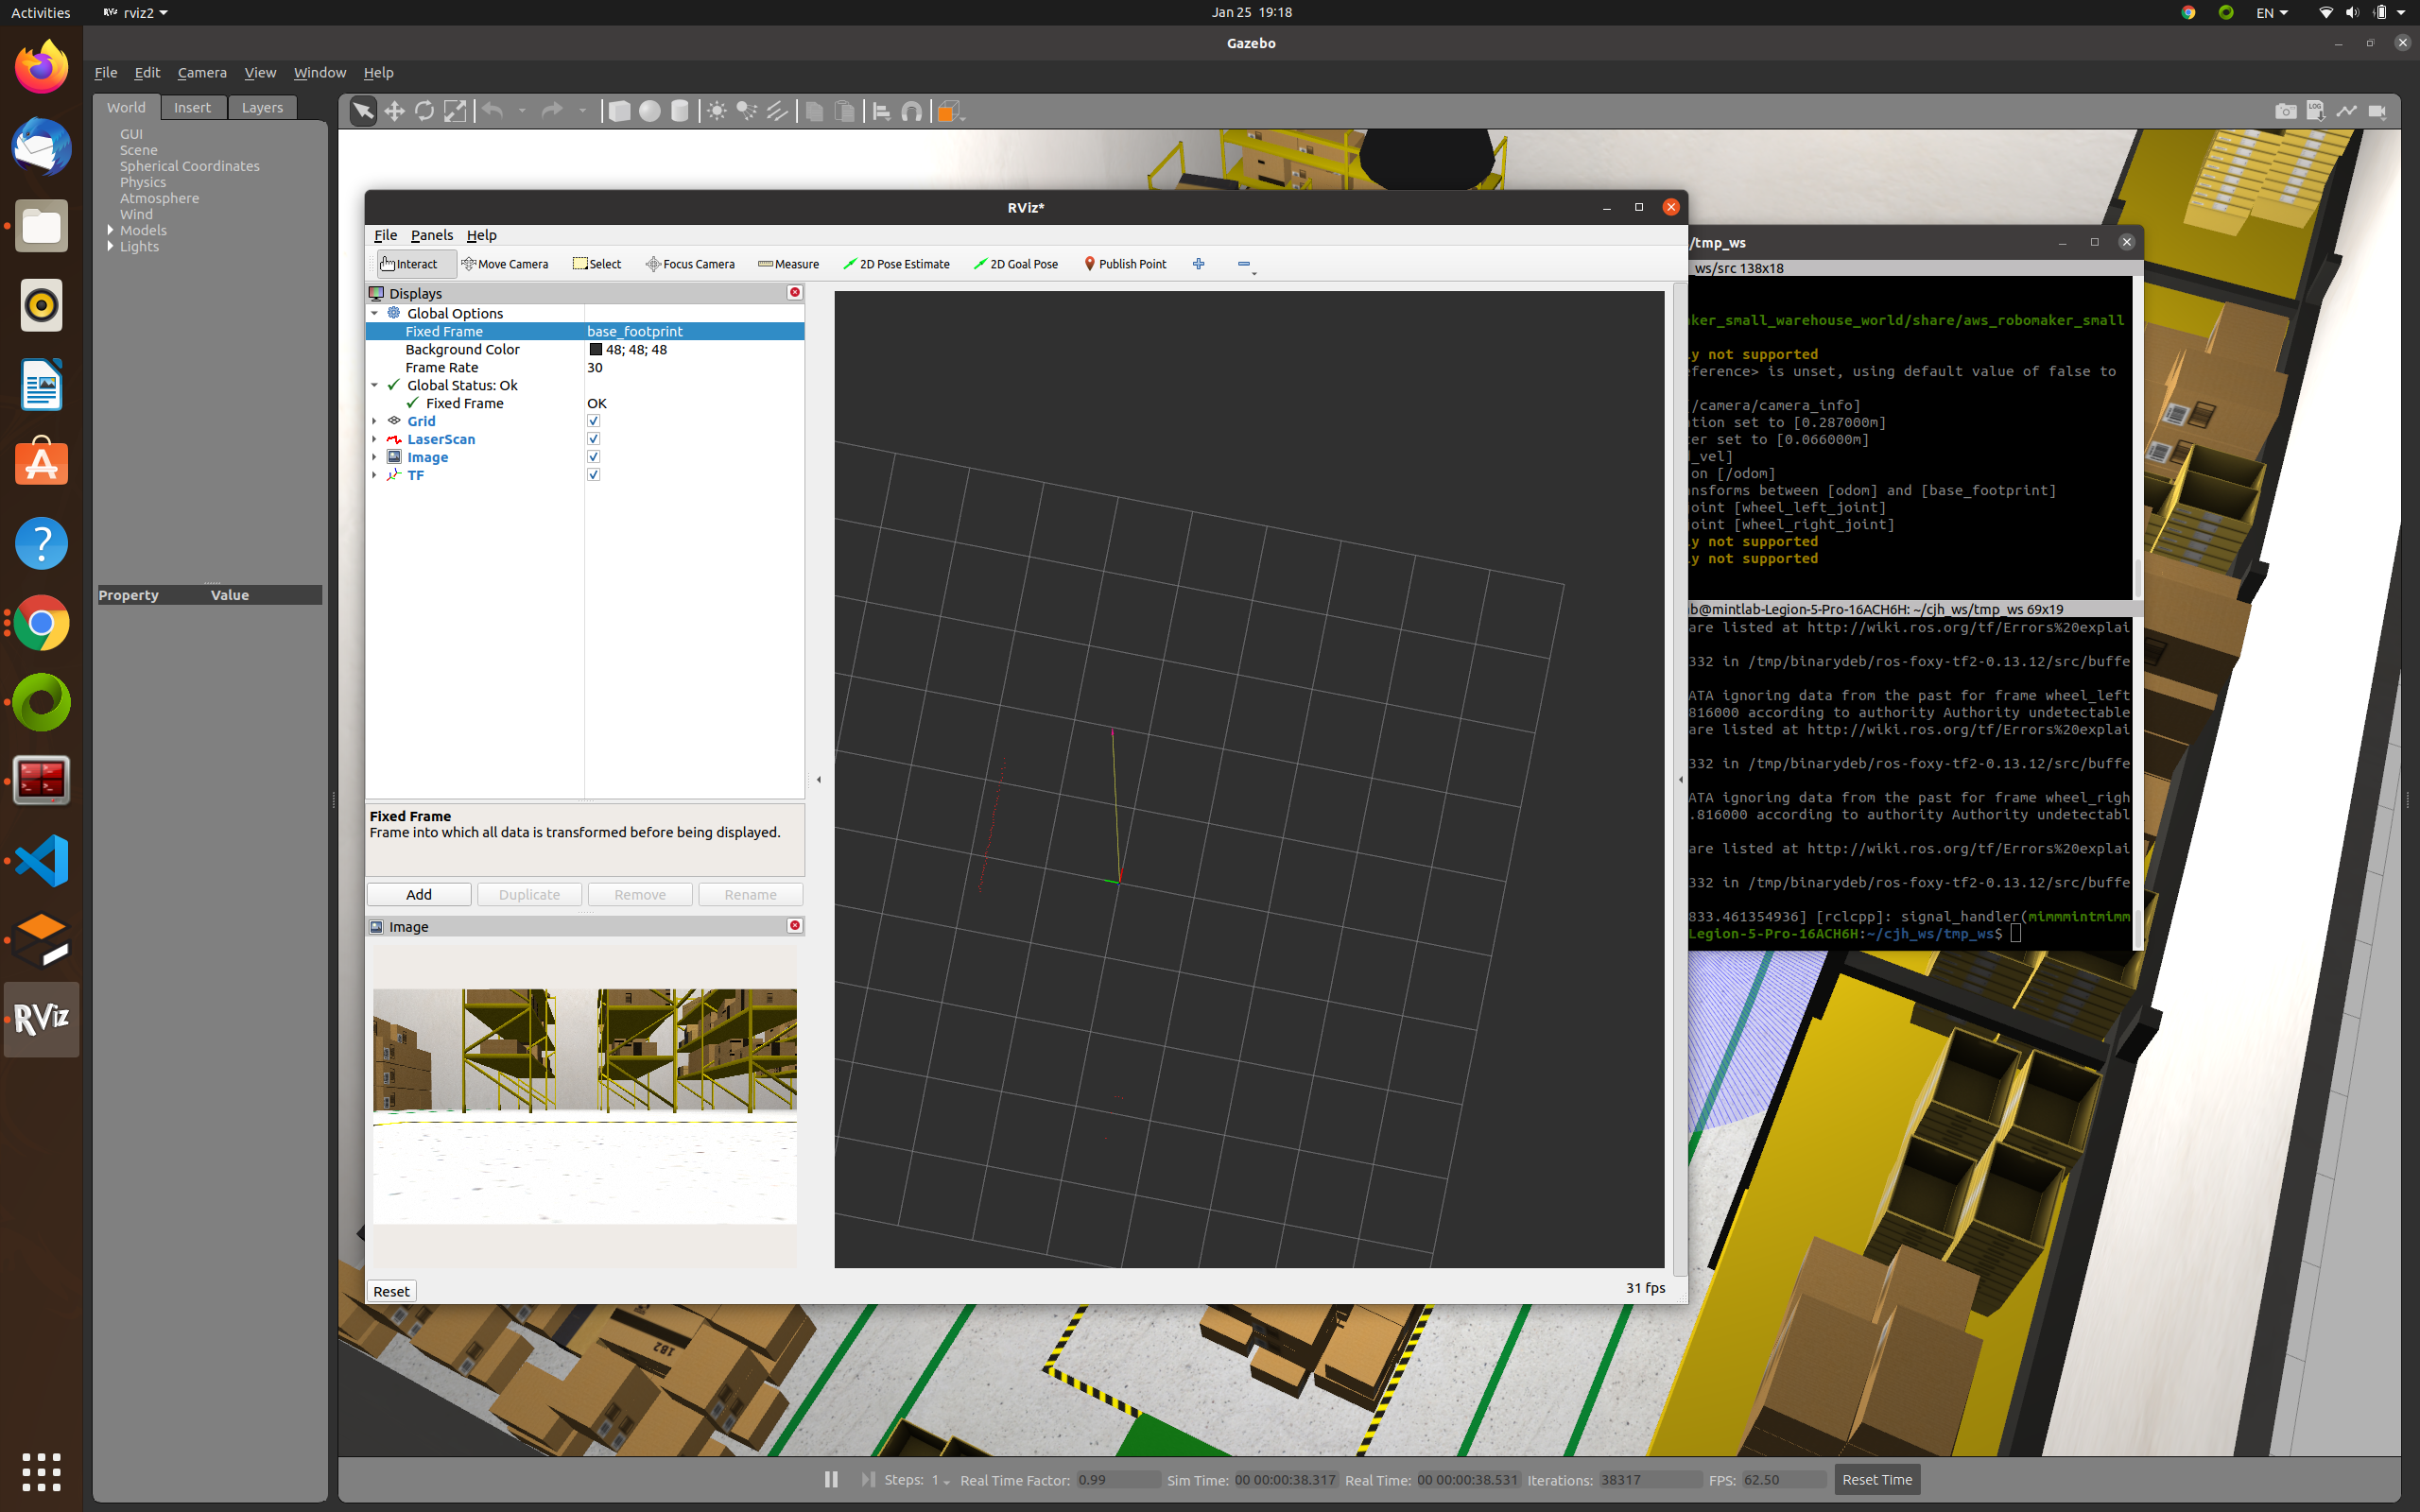Toggle the TF display checkbox
2420x1512 pixels.
593,475
